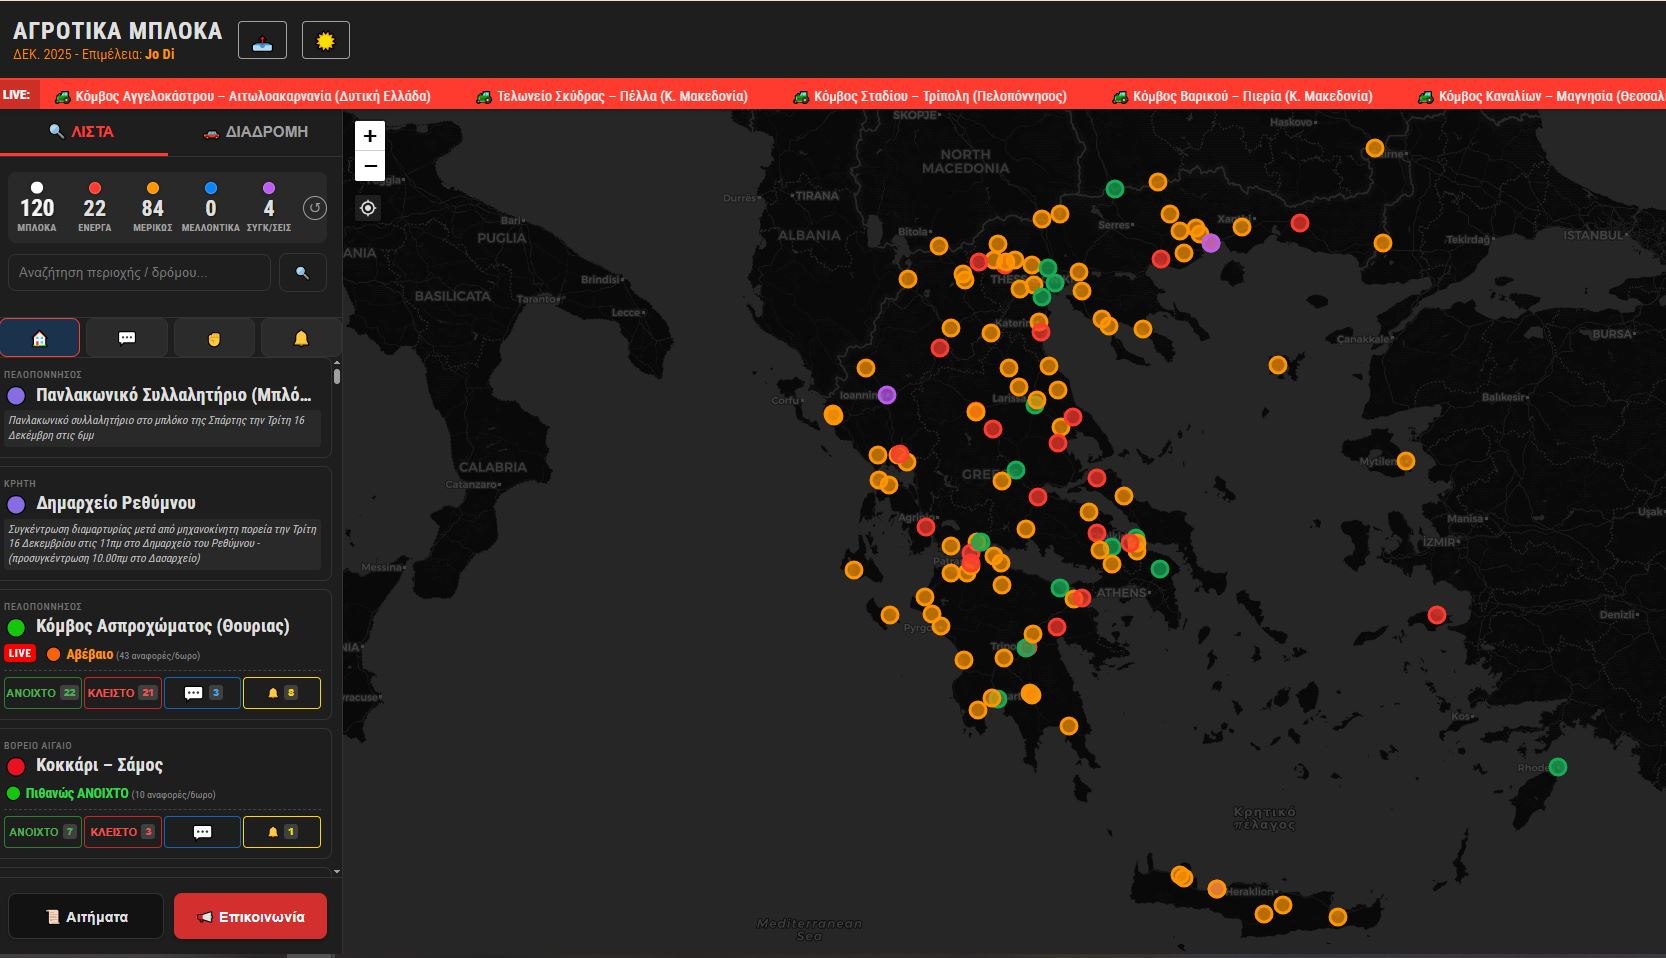Vote ΑΝΟΙΧΤΟ for Κόμβος Ασπροχώματος

coord(42,693)
